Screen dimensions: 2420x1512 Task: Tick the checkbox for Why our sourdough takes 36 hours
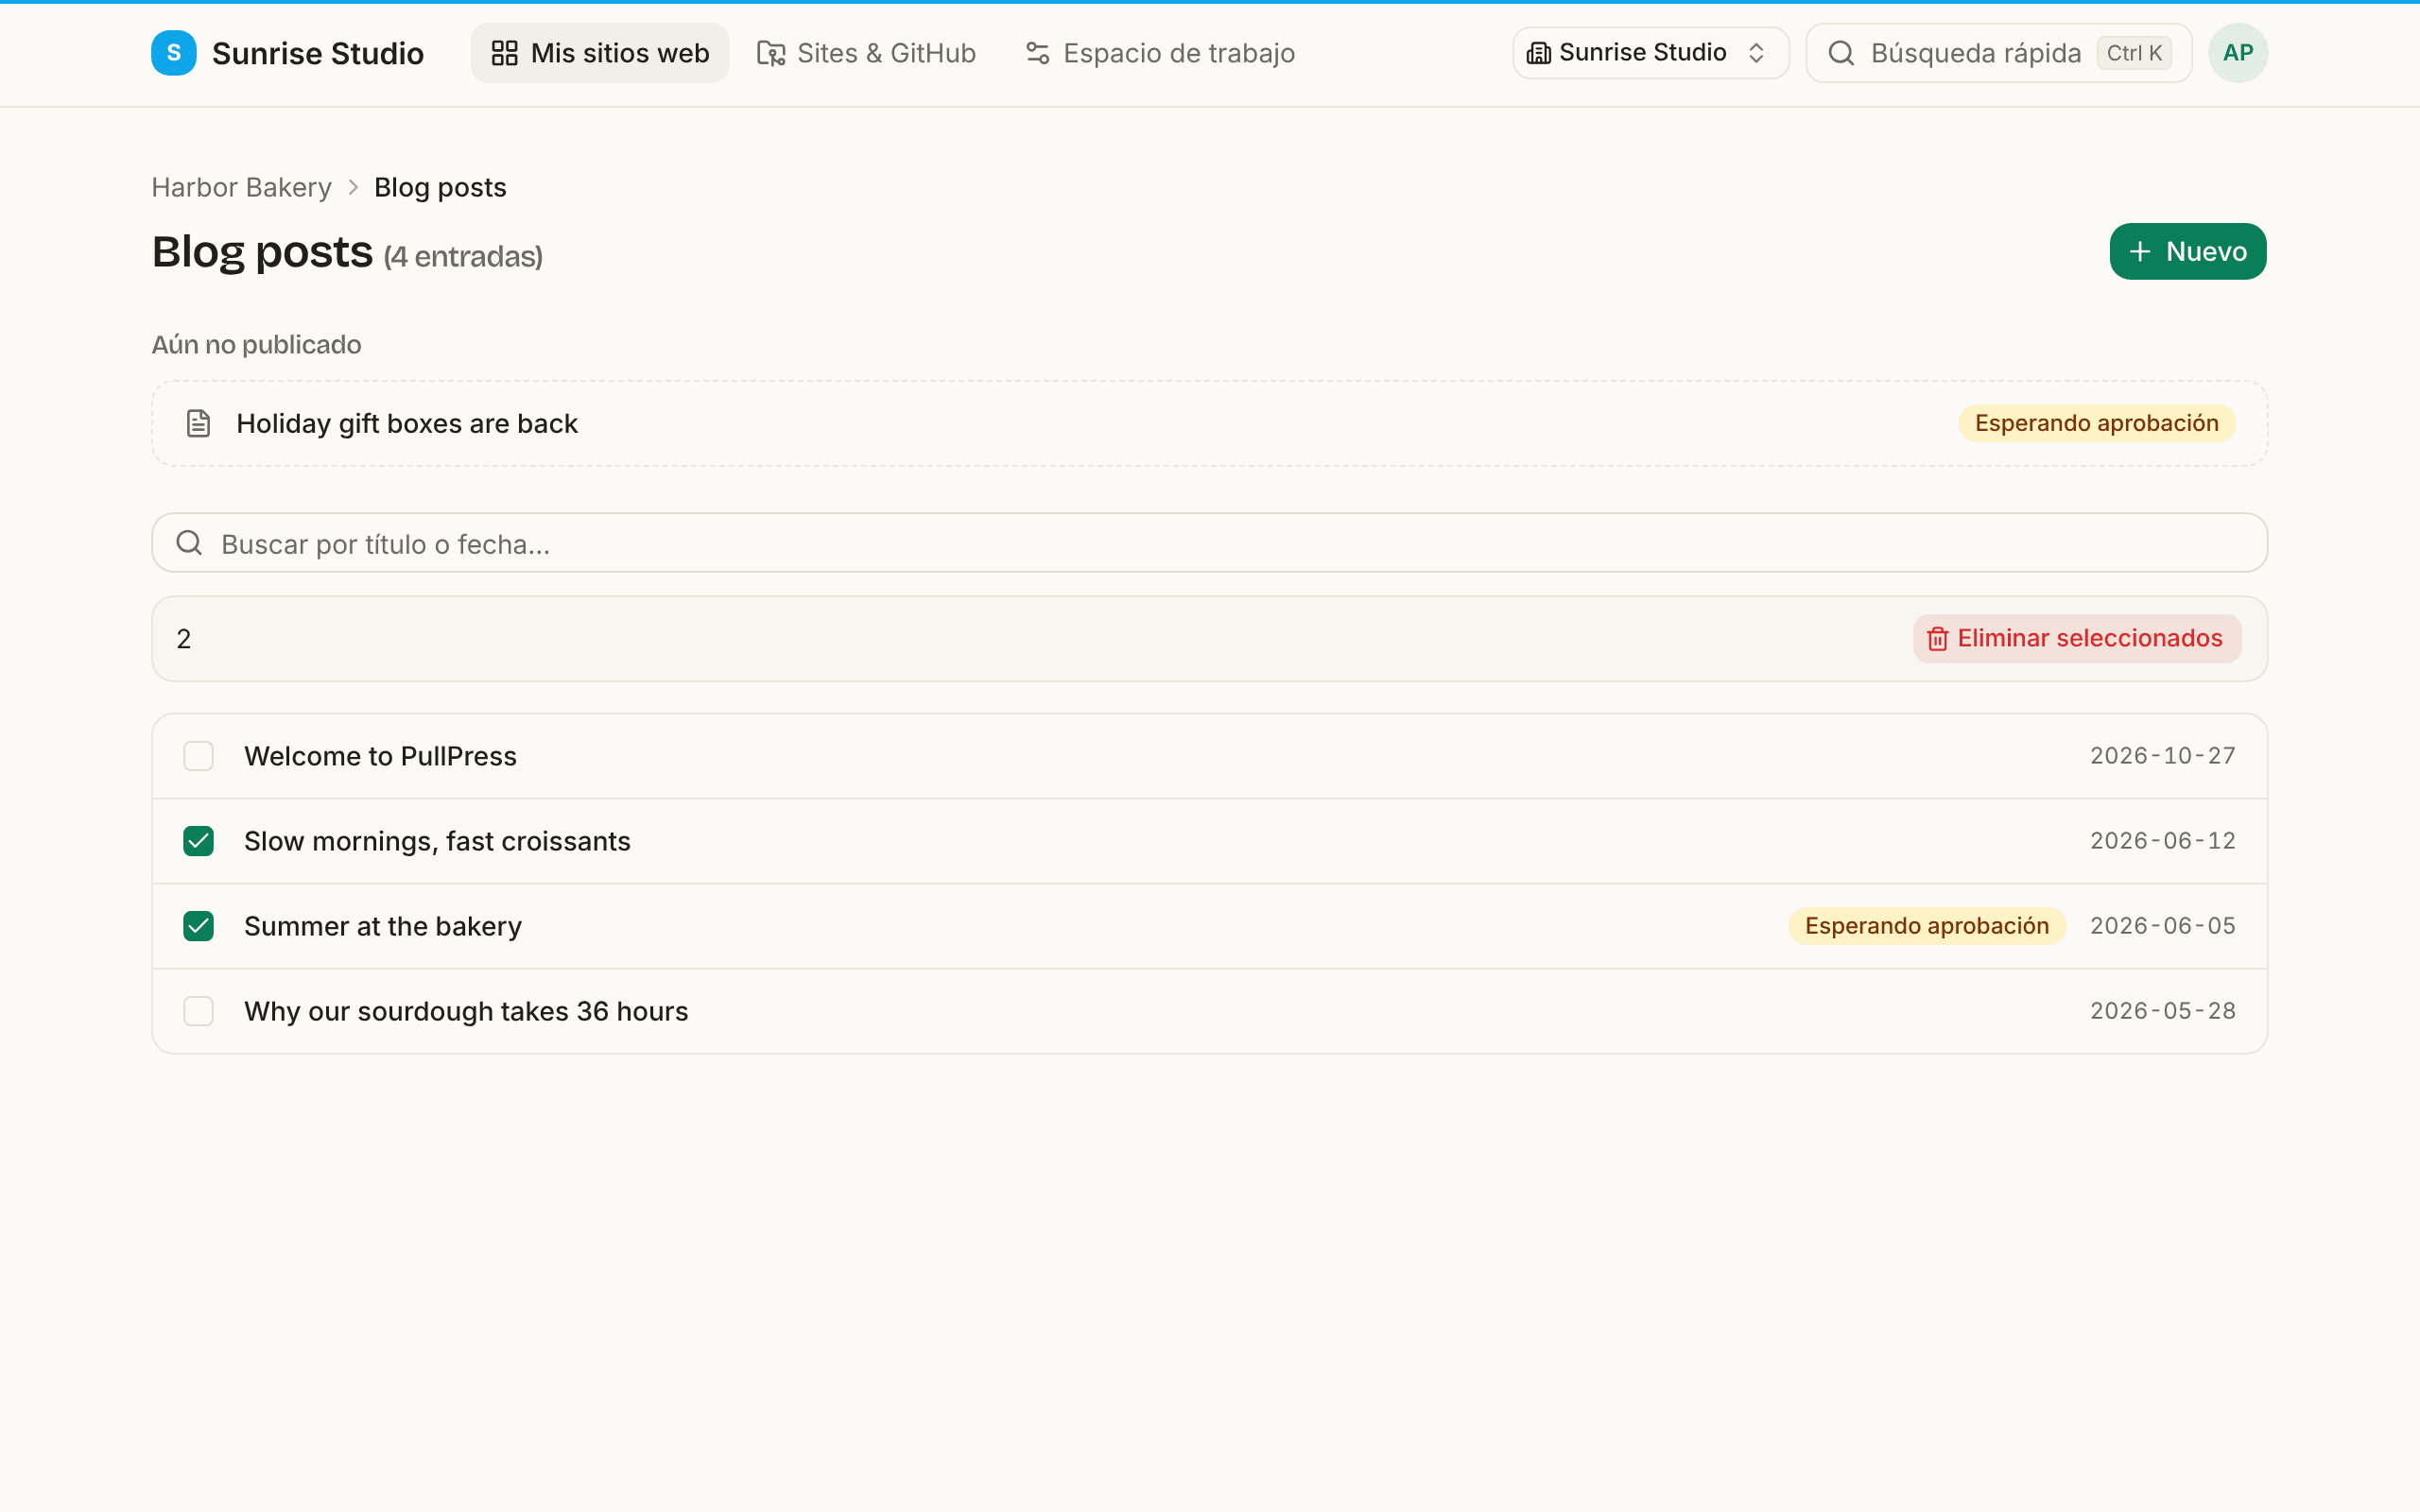(x=198, y=1011)
